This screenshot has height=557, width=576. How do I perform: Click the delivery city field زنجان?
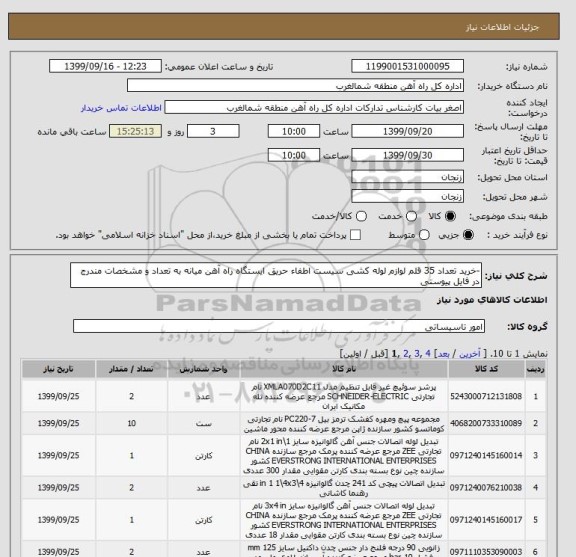point(407,197)
